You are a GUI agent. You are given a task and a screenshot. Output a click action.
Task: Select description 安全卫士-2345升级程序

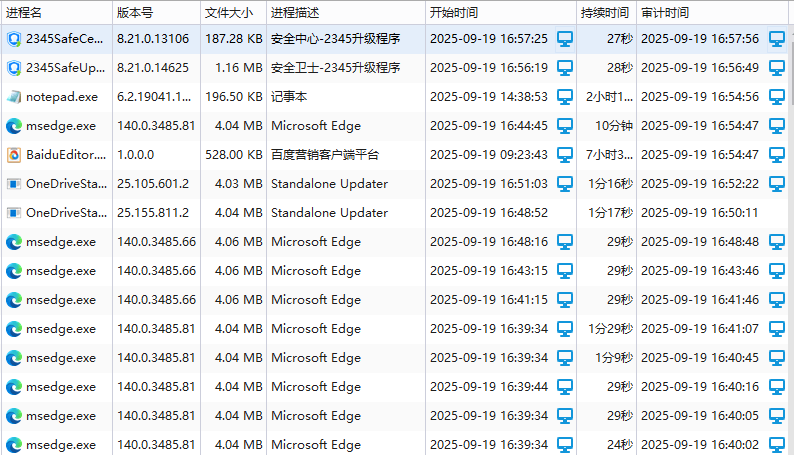coord(336,68)
